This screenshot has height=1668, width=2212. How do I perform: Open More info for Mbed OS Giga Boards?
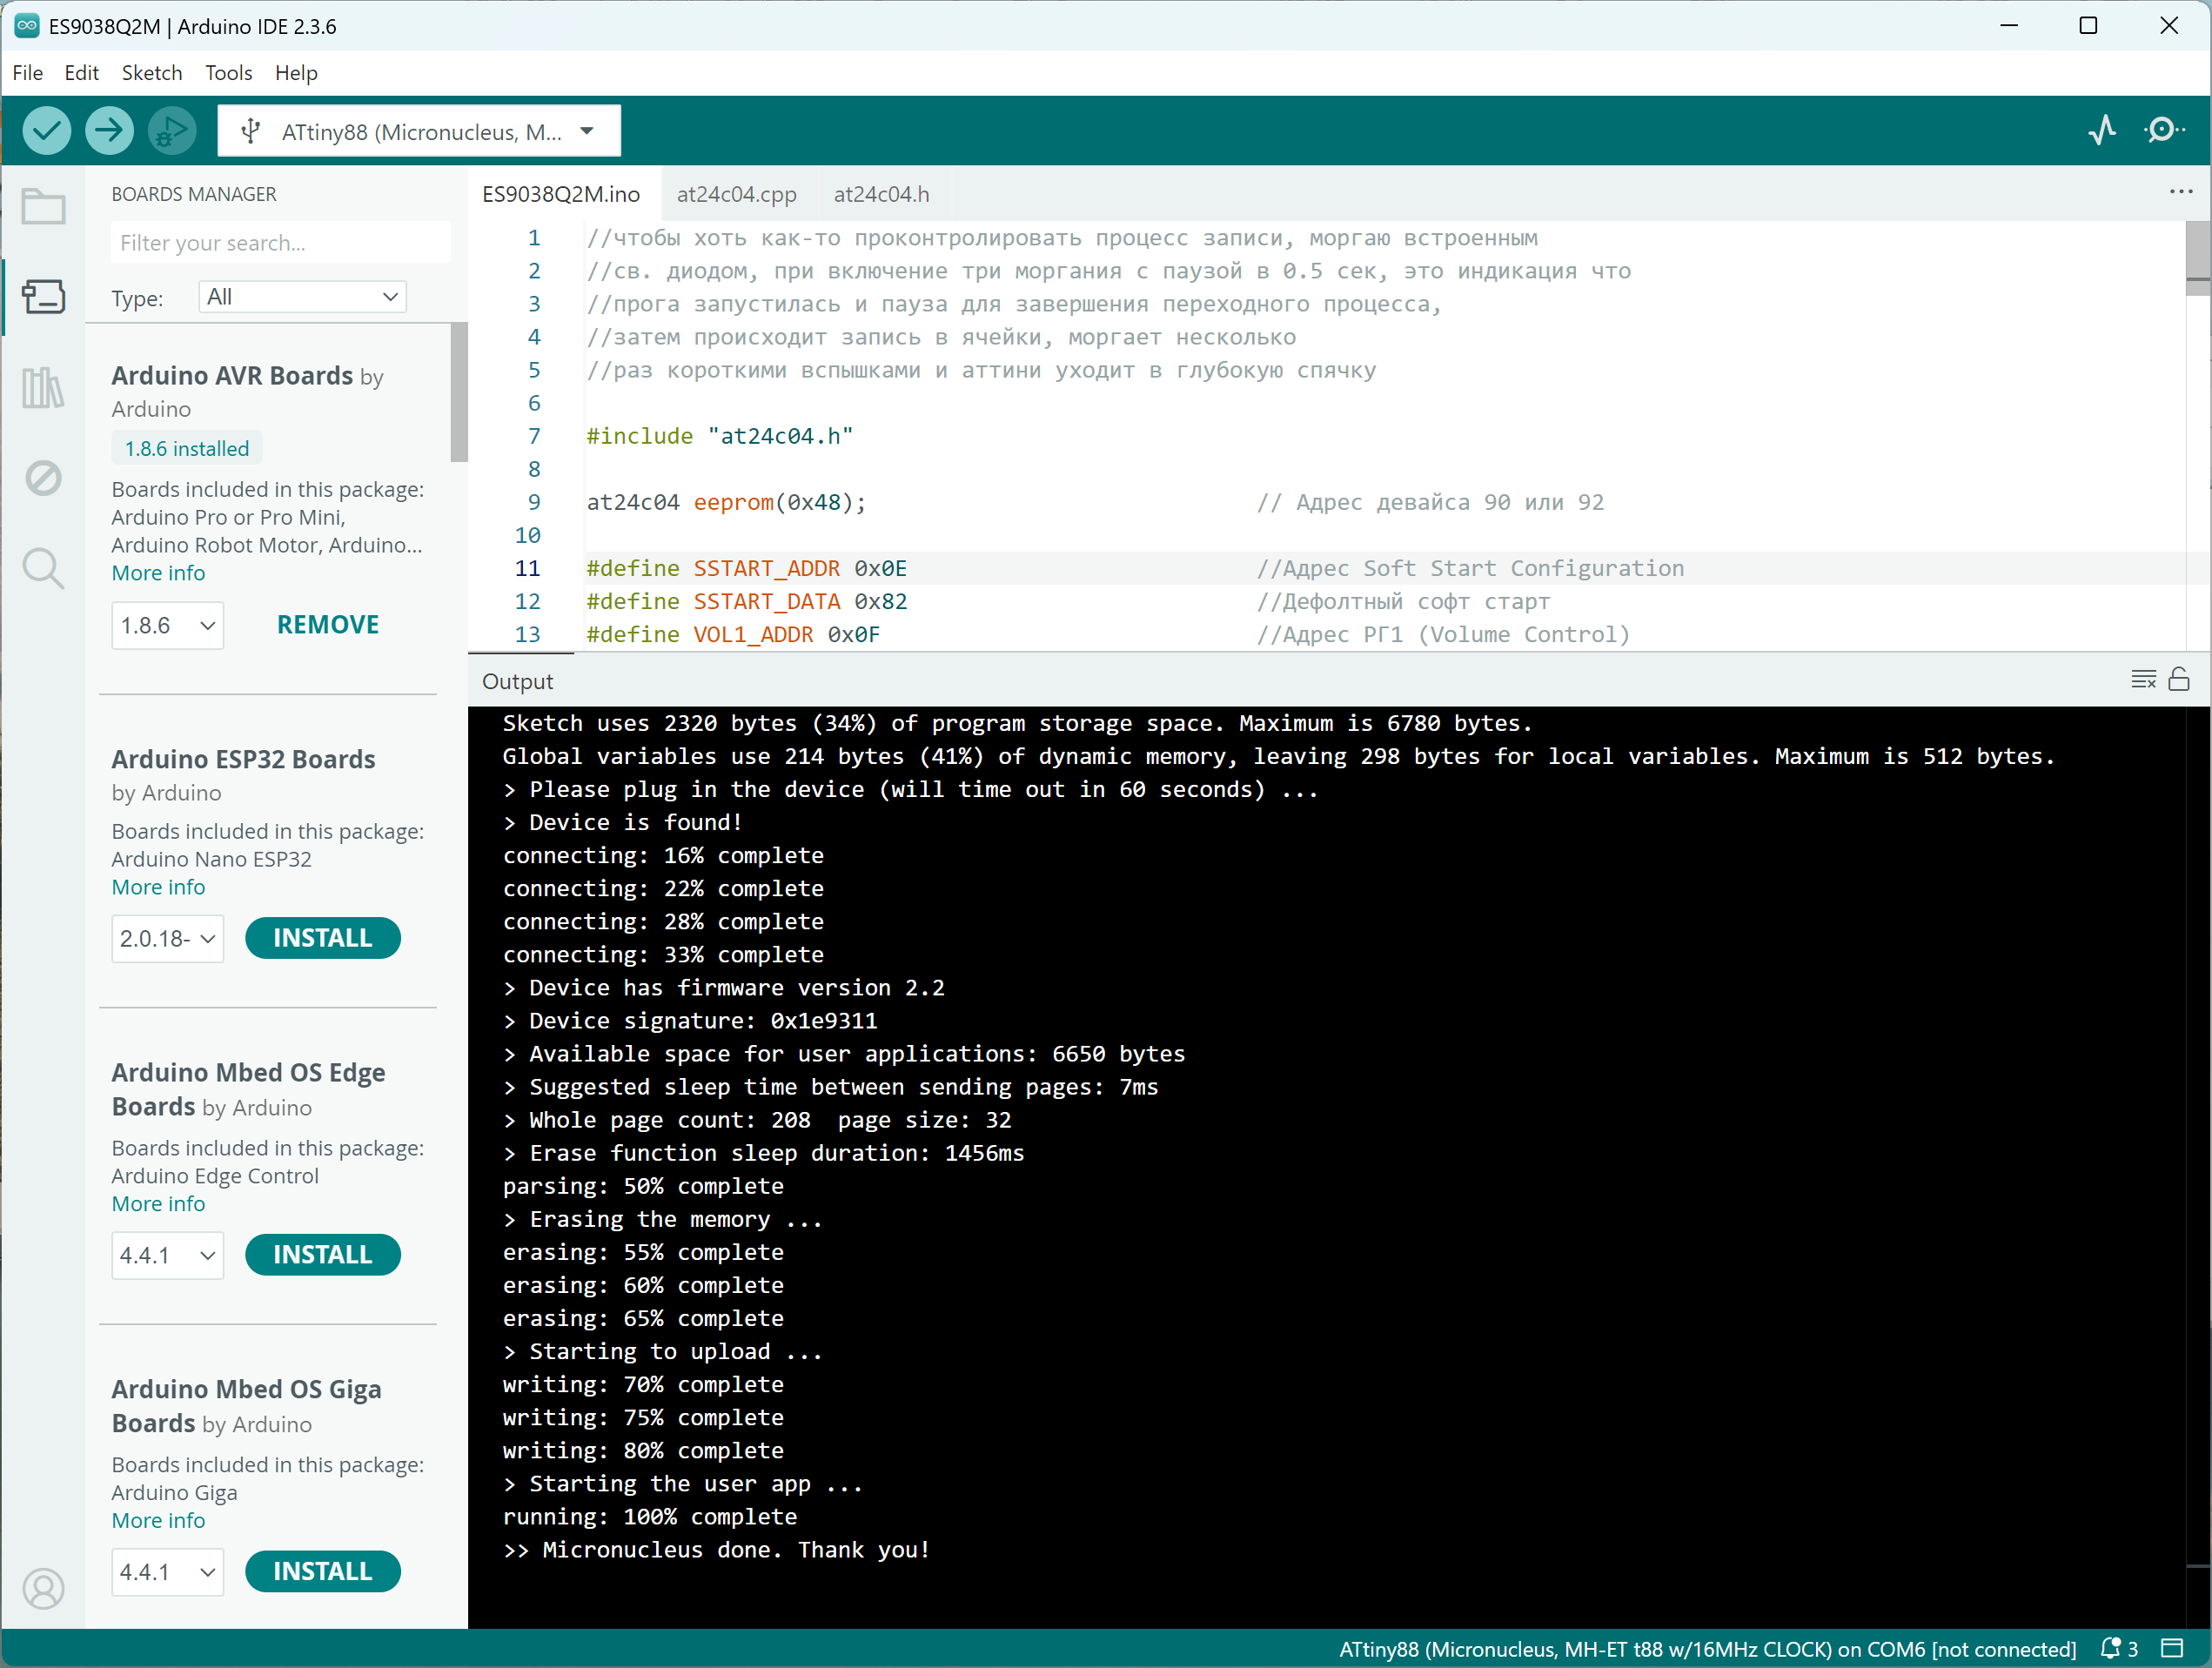pos(158,1521)
